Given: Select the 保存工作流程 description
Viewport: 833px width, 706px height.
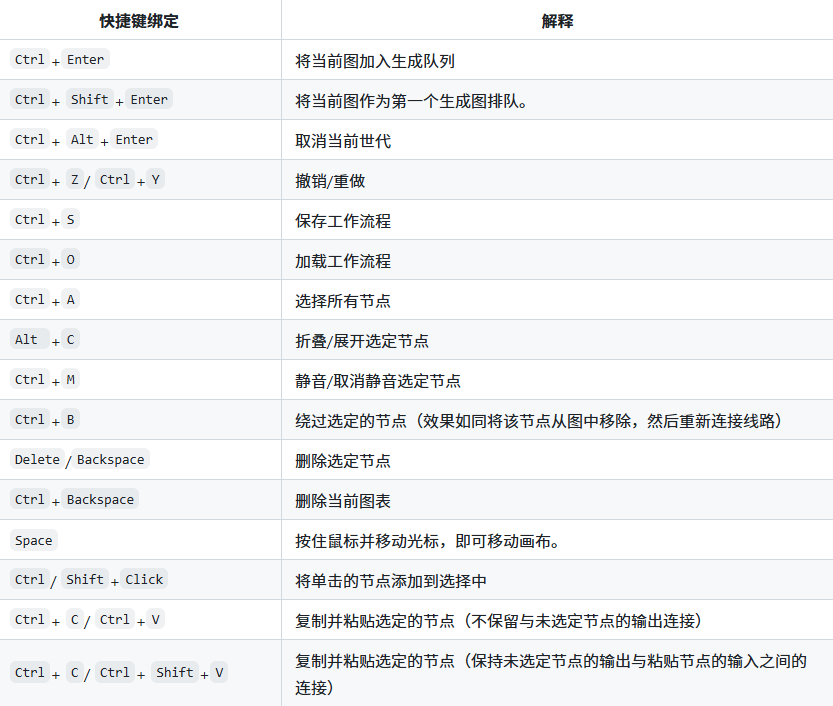Looking at the screenshot, I should click(x=343, y=221).
